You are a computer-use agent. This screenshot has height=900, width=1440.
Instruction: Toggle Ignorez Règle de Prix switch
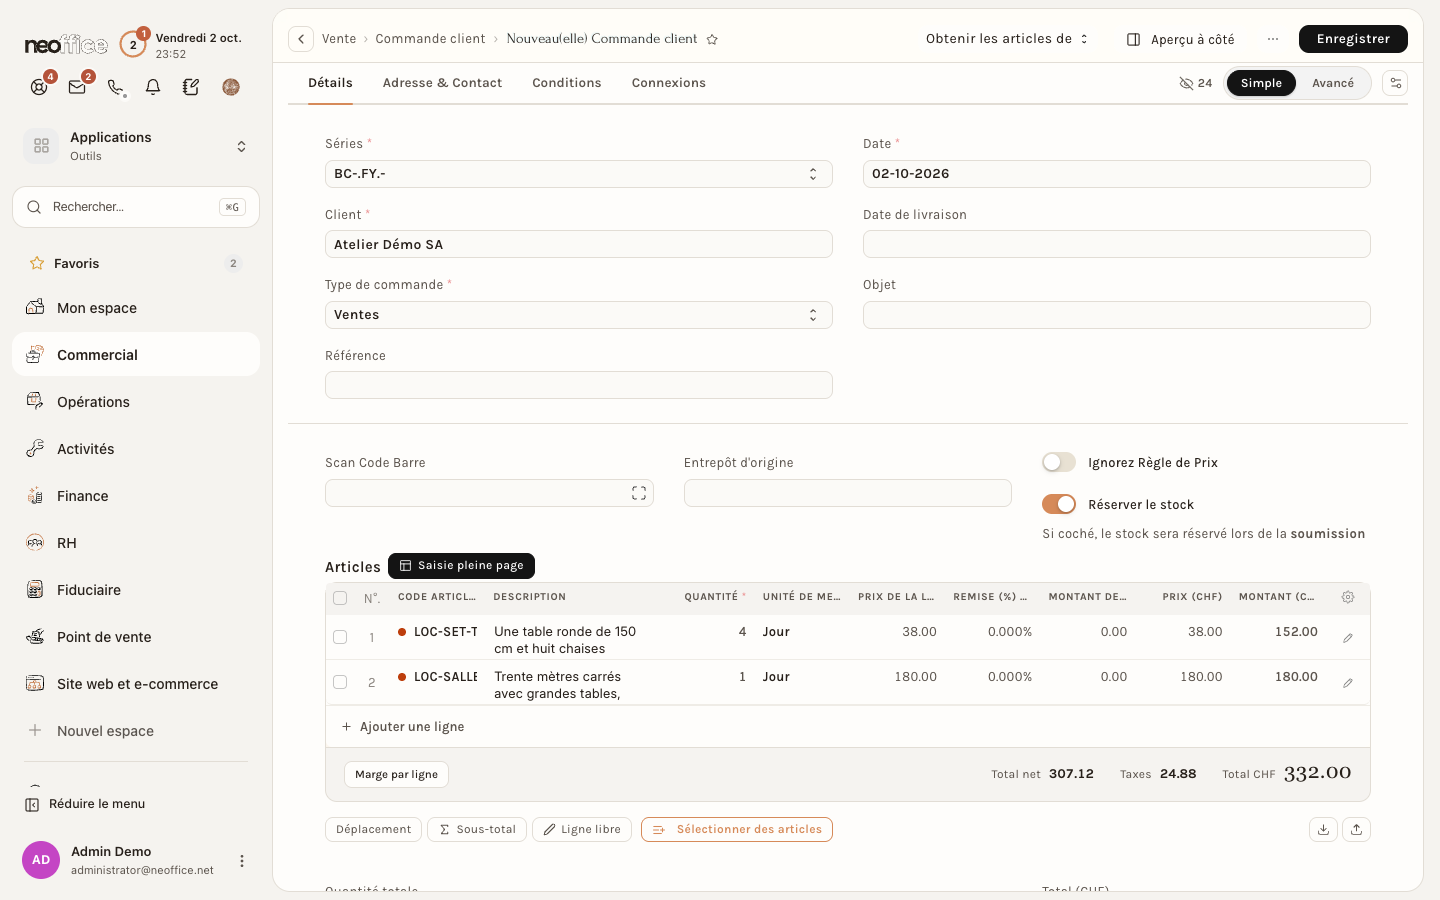point(1059,462)
